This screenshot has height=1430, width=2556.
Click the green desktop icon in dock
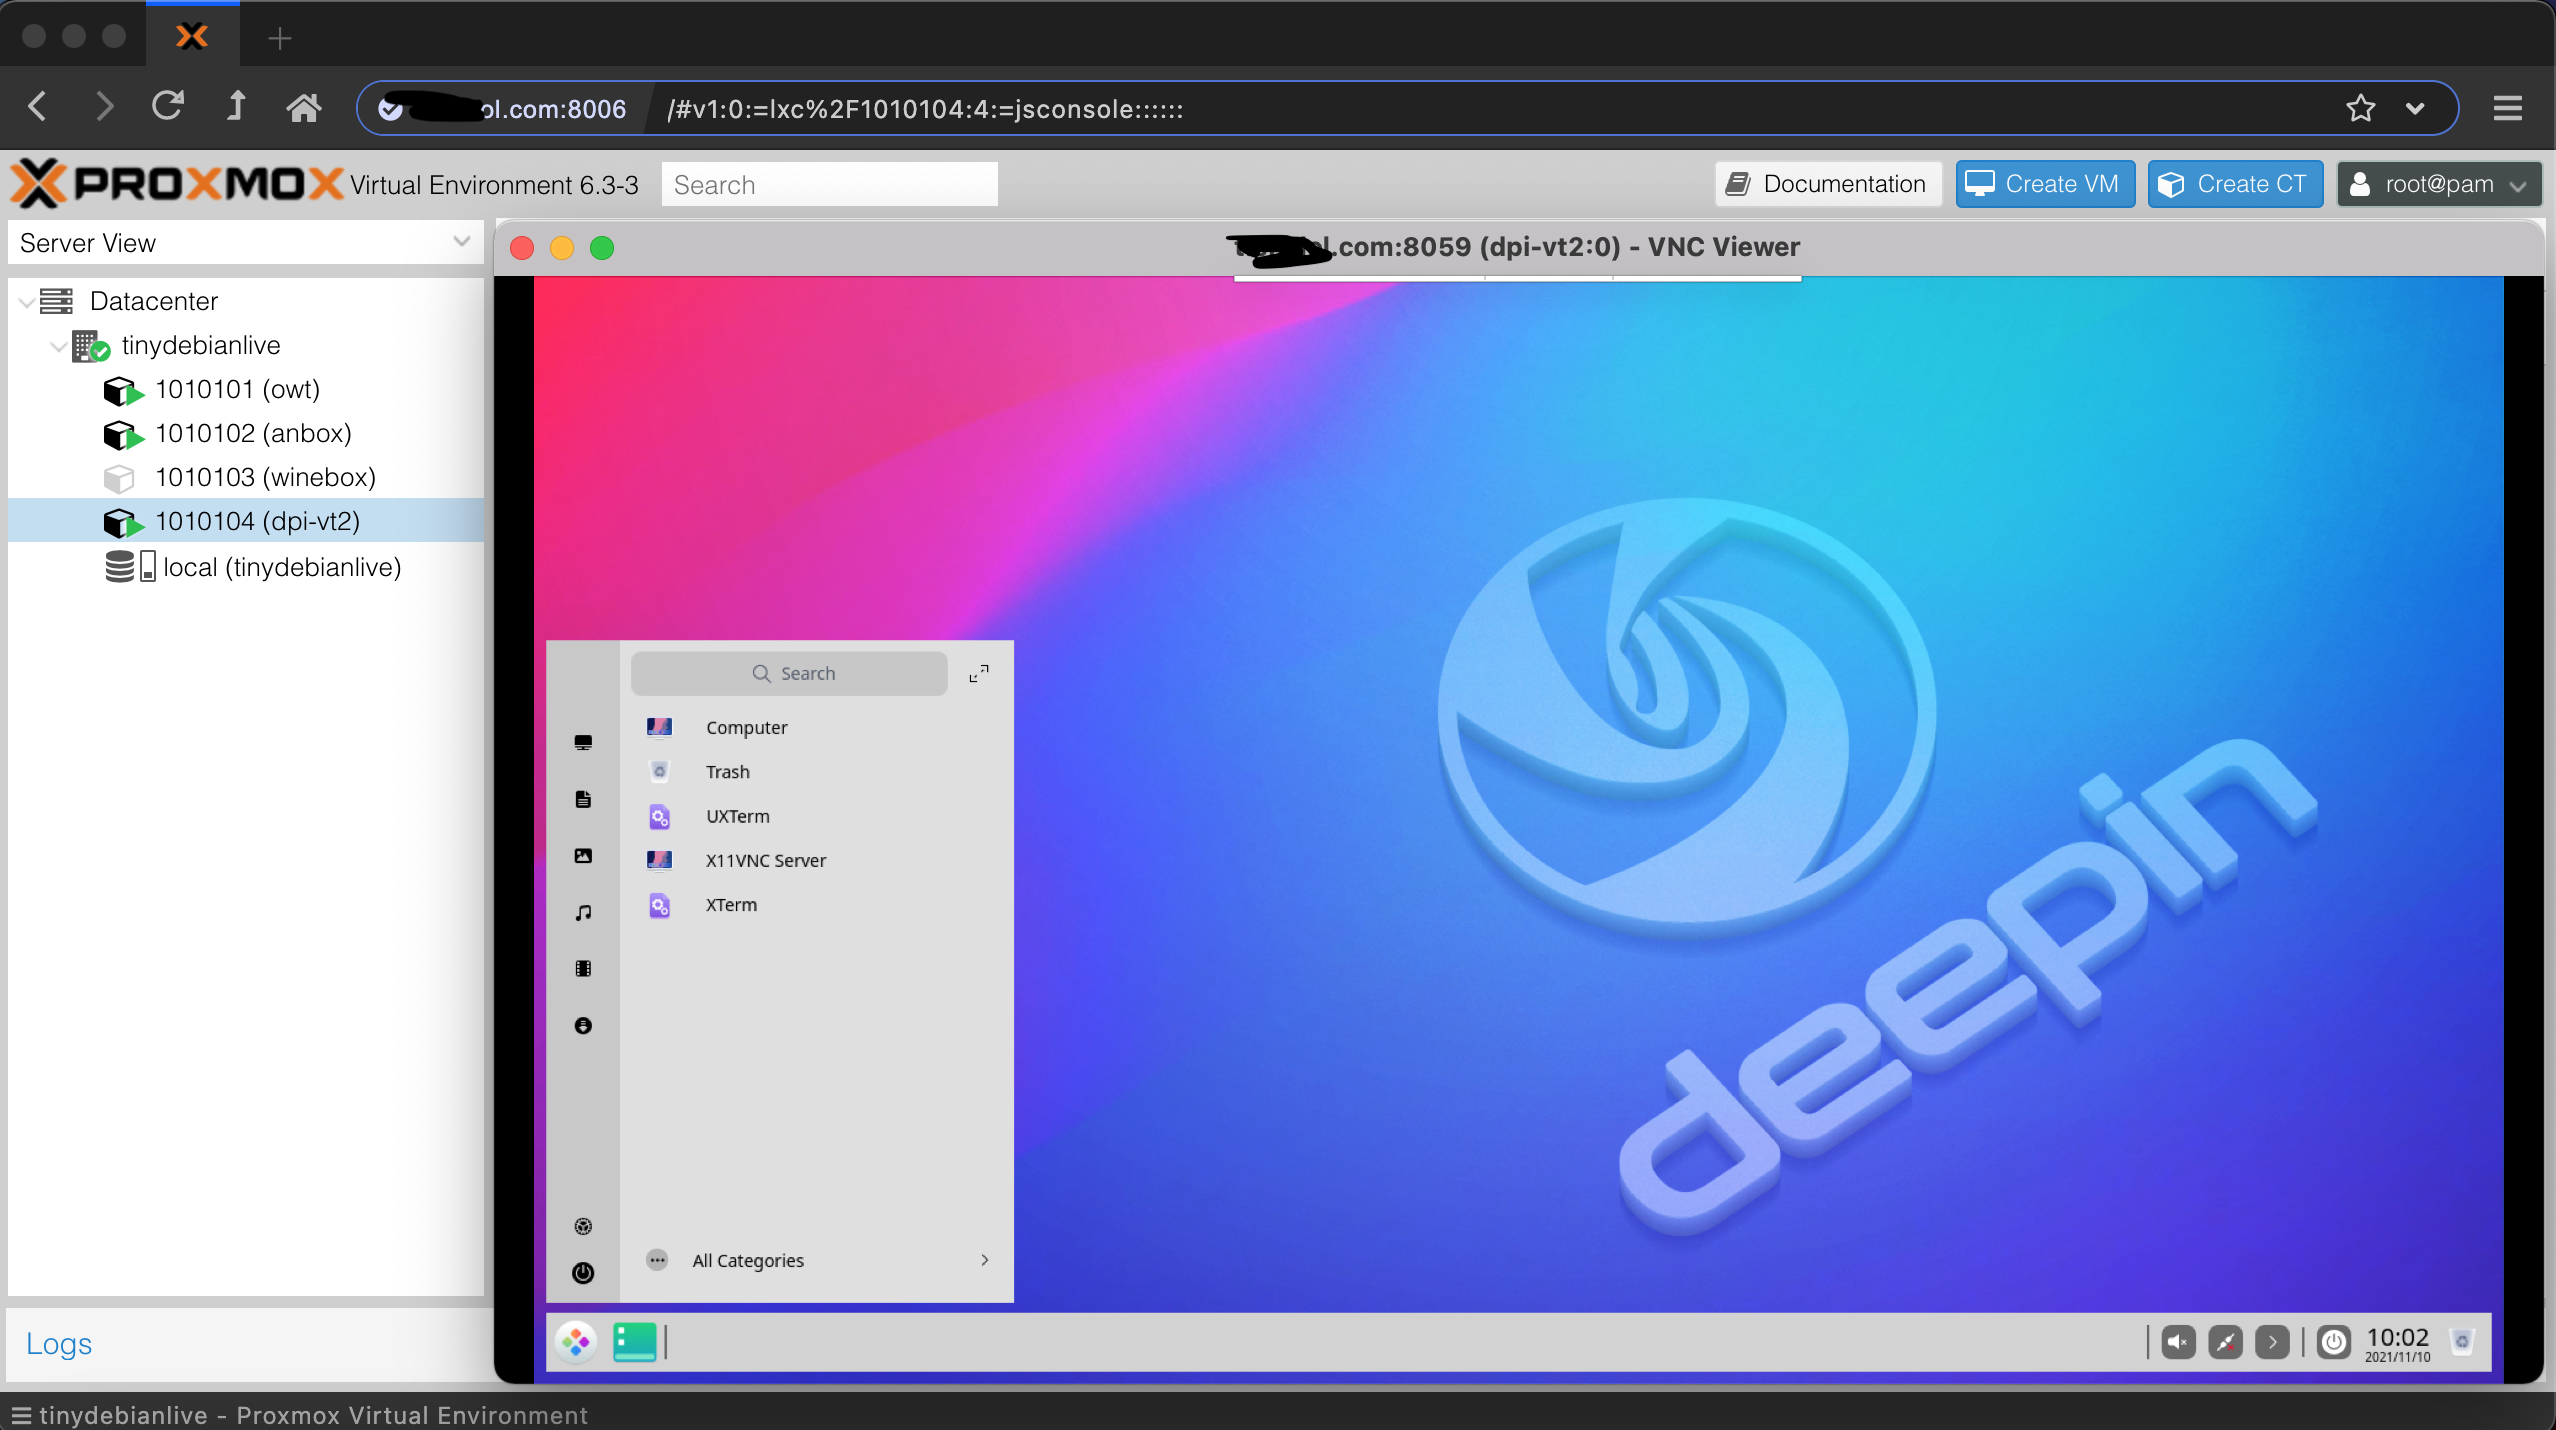[634, 1342]
